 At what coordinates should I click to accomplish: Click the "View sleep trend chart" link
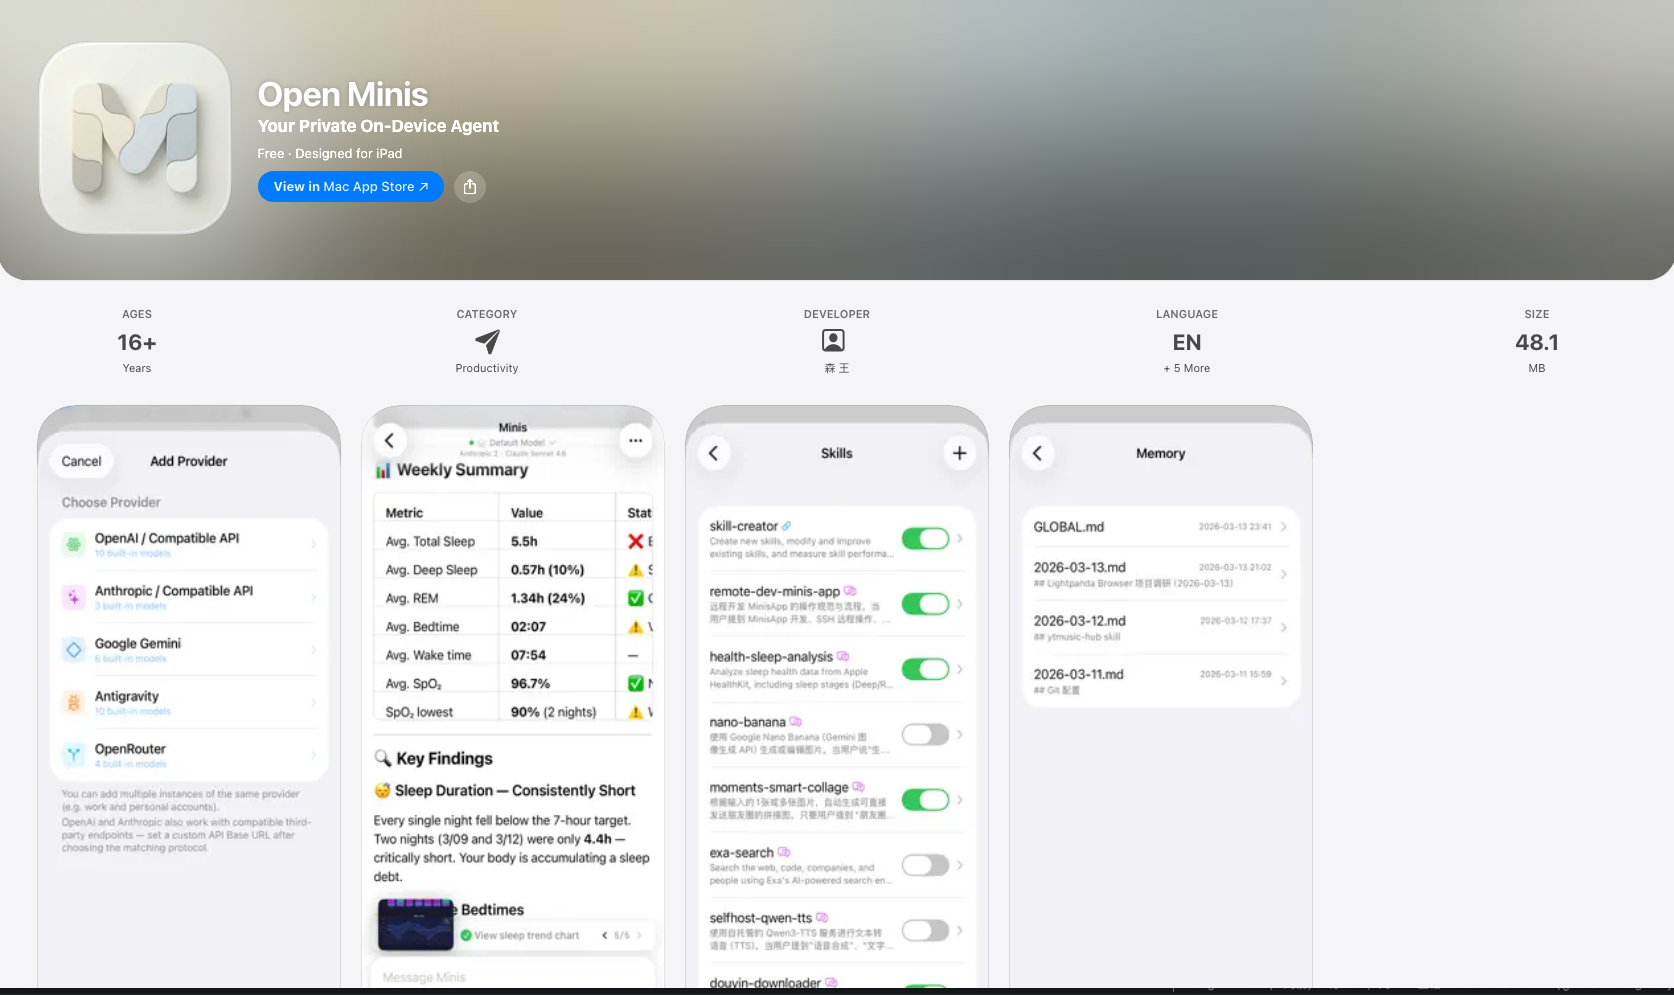pyautogui.click(x=526, y=935)
